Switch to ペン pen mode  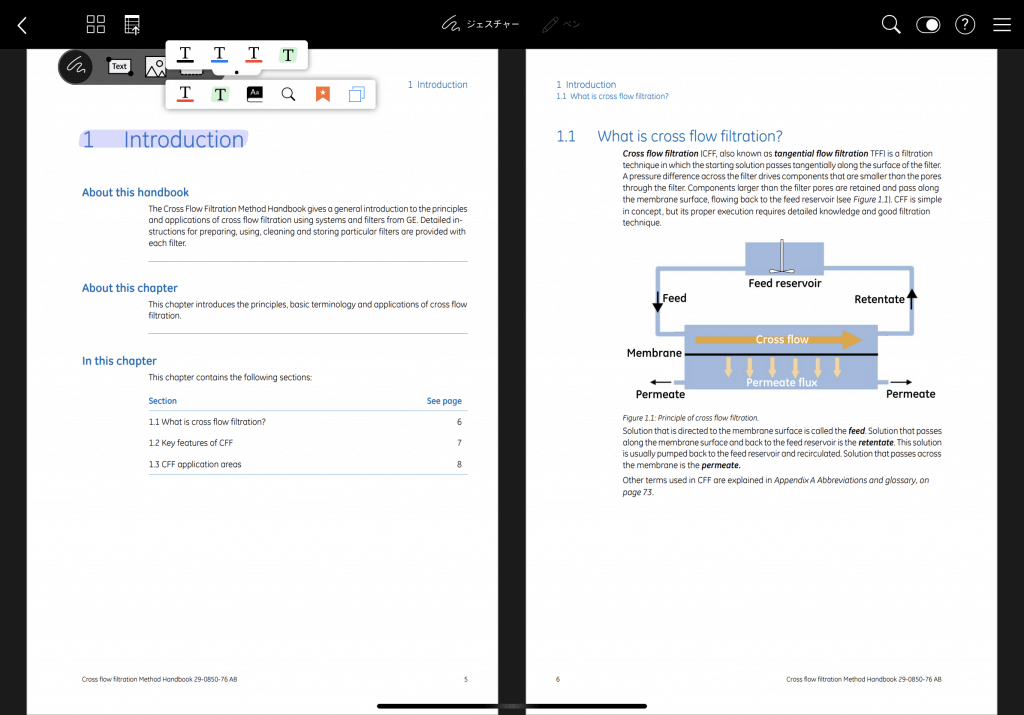(x=561, y=24)
